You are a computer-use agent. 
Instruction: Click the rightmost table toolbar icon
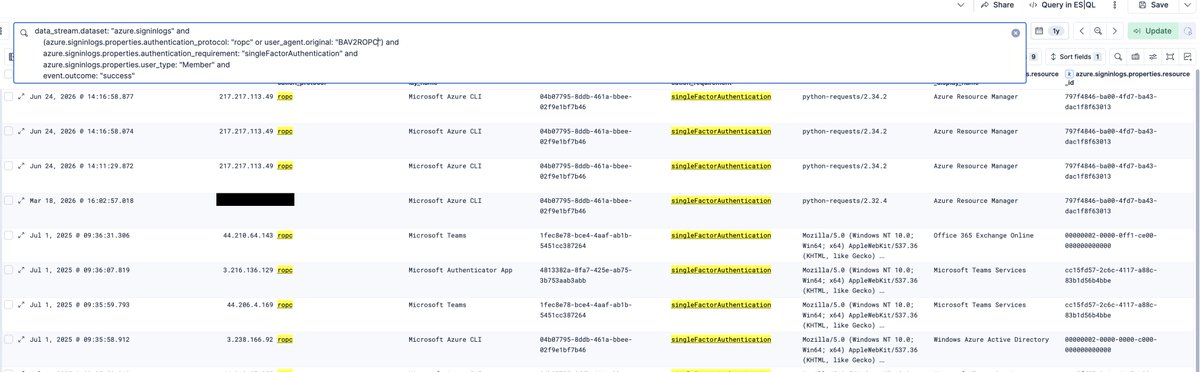[x=1187, y=57]
